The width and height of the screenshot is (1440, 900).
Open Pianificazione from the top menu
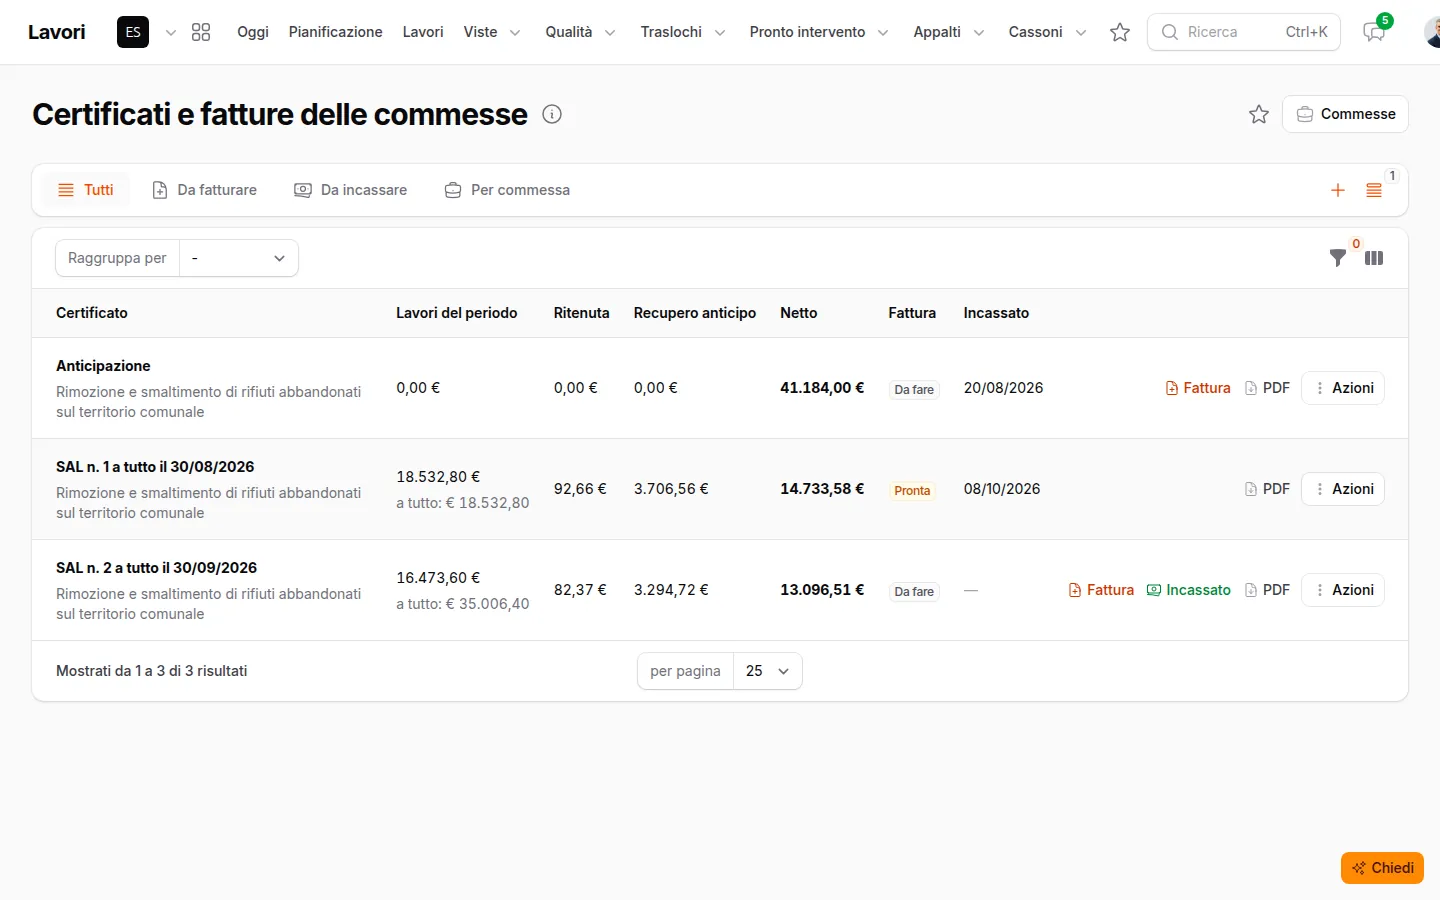tap(336, 32)
